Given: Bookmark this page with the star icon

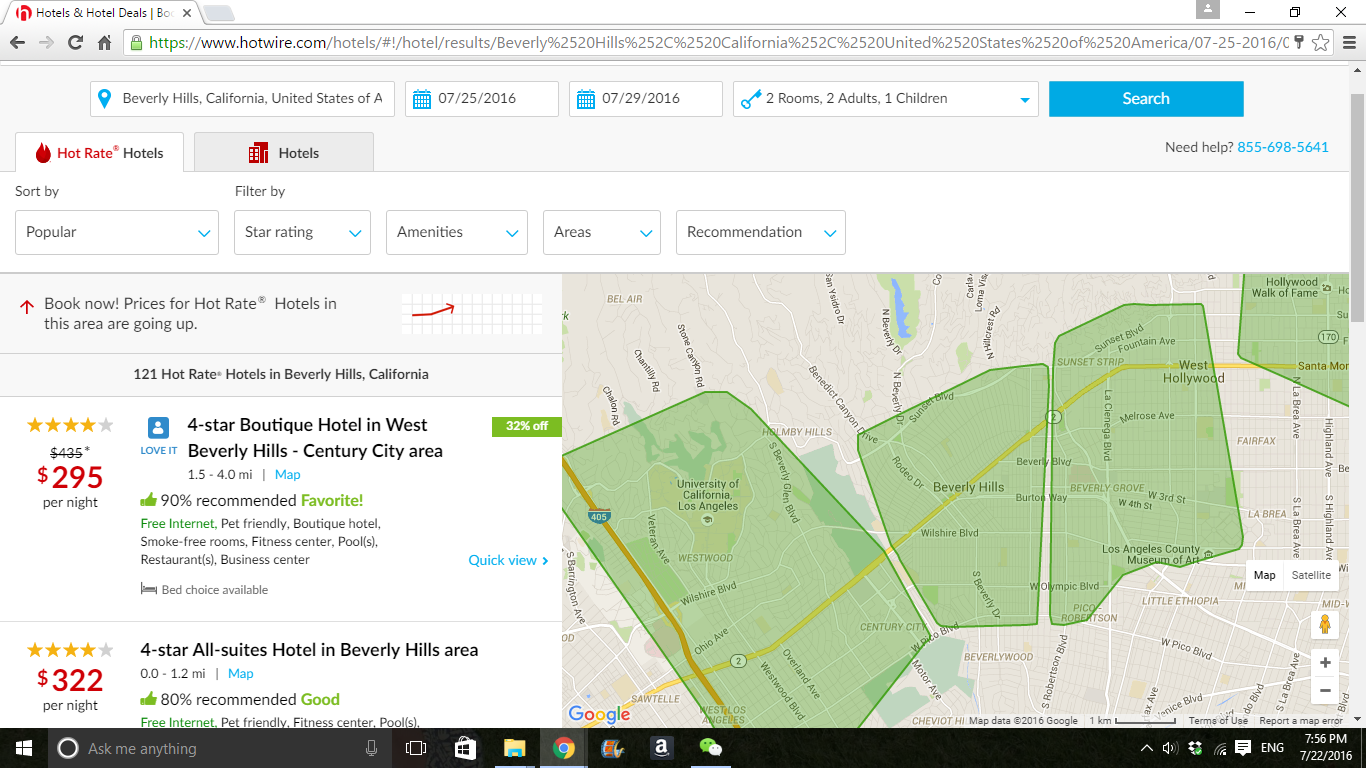Looking at the screenshot, I should pyautogui.click(x=1321, y=43).
